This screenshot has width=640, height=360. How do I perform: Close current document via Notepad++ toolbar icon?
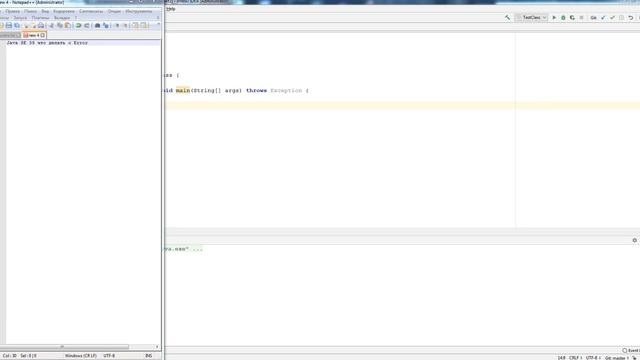click(x=26, y=25)
